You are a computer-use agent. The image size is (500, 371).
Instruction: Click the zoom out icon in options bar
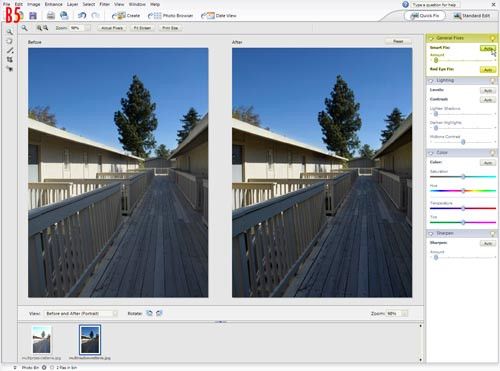click(45, 28)
